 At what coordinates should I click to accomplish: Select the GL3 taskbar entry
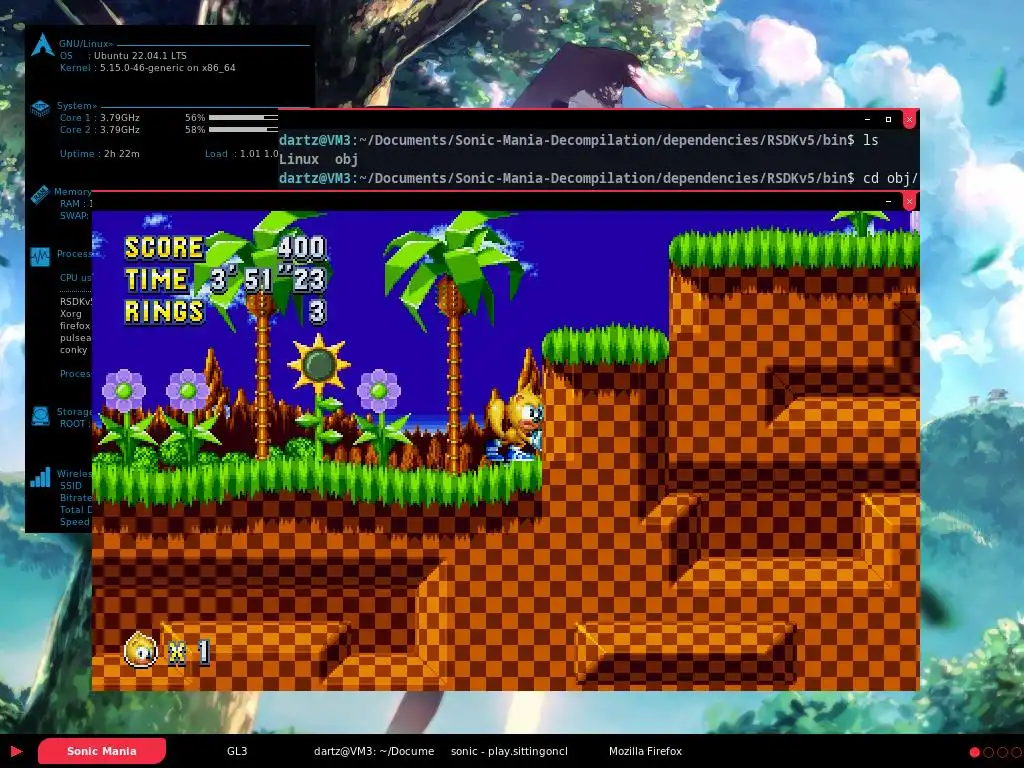click(237, 751)
